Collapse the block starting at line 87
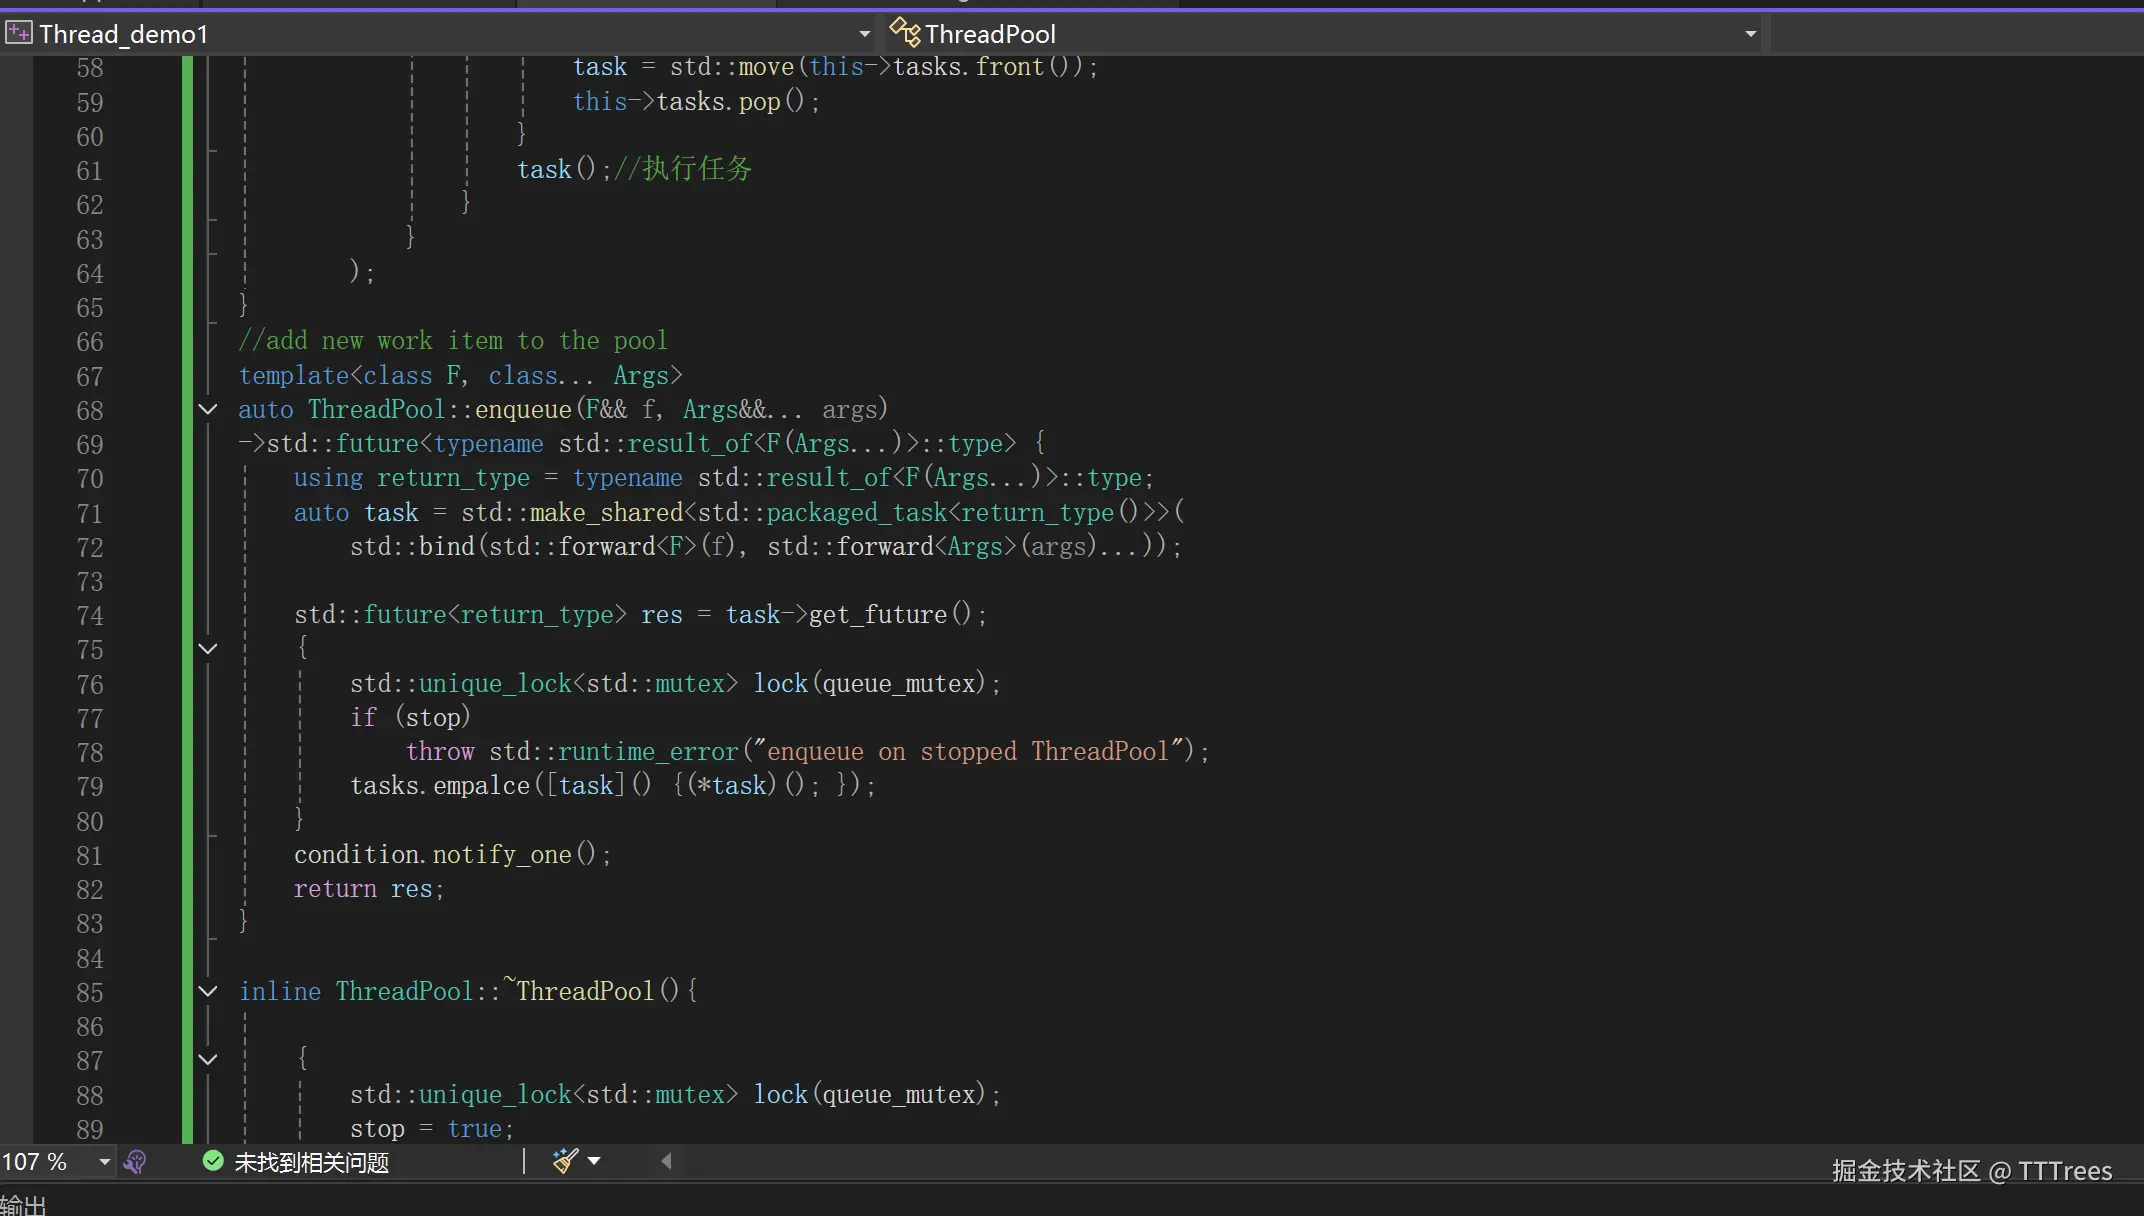2144x1216 pixels. click(208, 1060)
